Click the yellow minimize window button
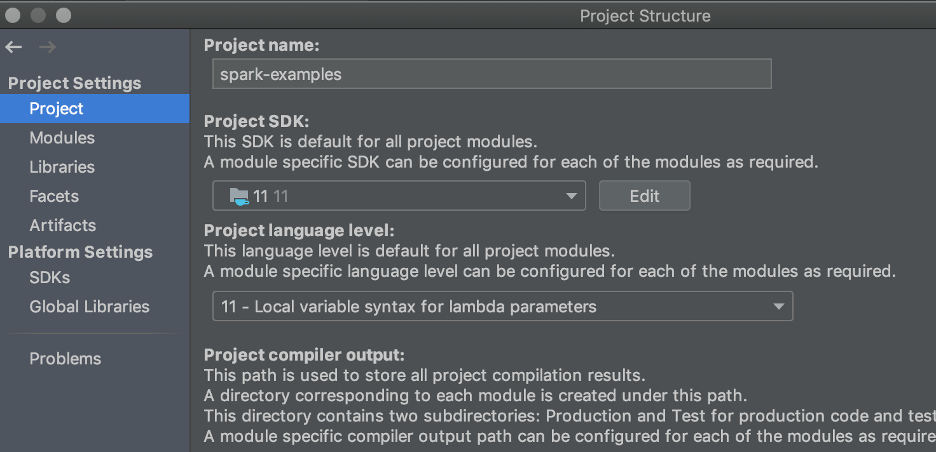936x452 pixels. click(38, 16)
